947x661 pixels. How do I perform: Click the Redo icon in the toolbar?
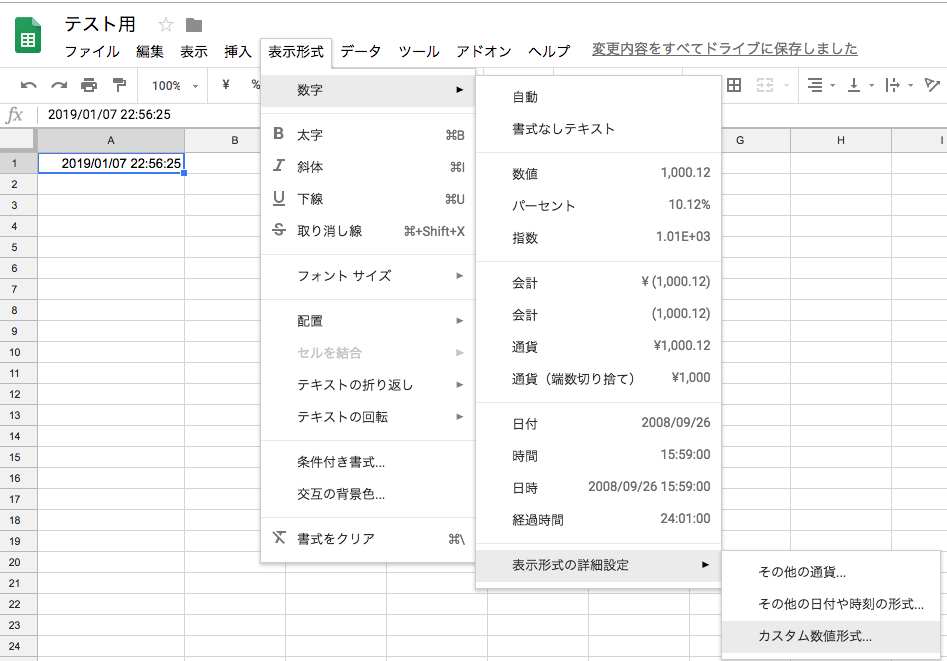coord(57,86)
